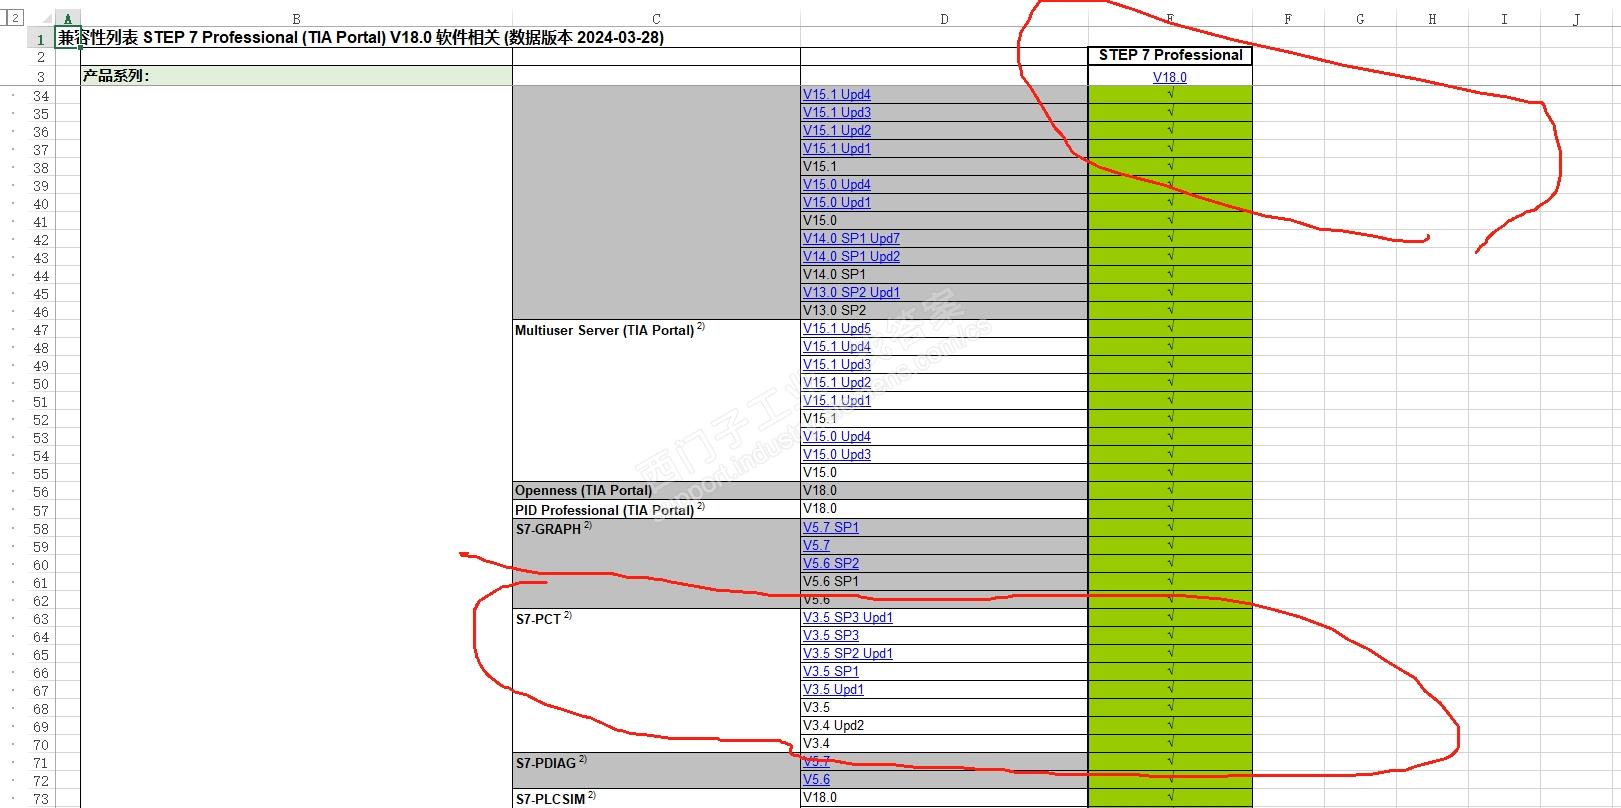Open the S7-GRAPH V5.7 SP1 link

pos(830,528)
